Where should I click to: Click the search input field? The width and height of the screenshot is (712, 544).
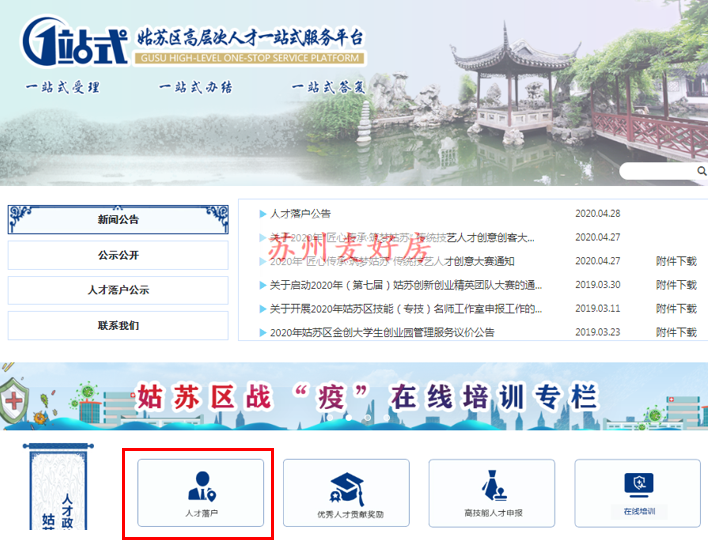pos(655,172)
